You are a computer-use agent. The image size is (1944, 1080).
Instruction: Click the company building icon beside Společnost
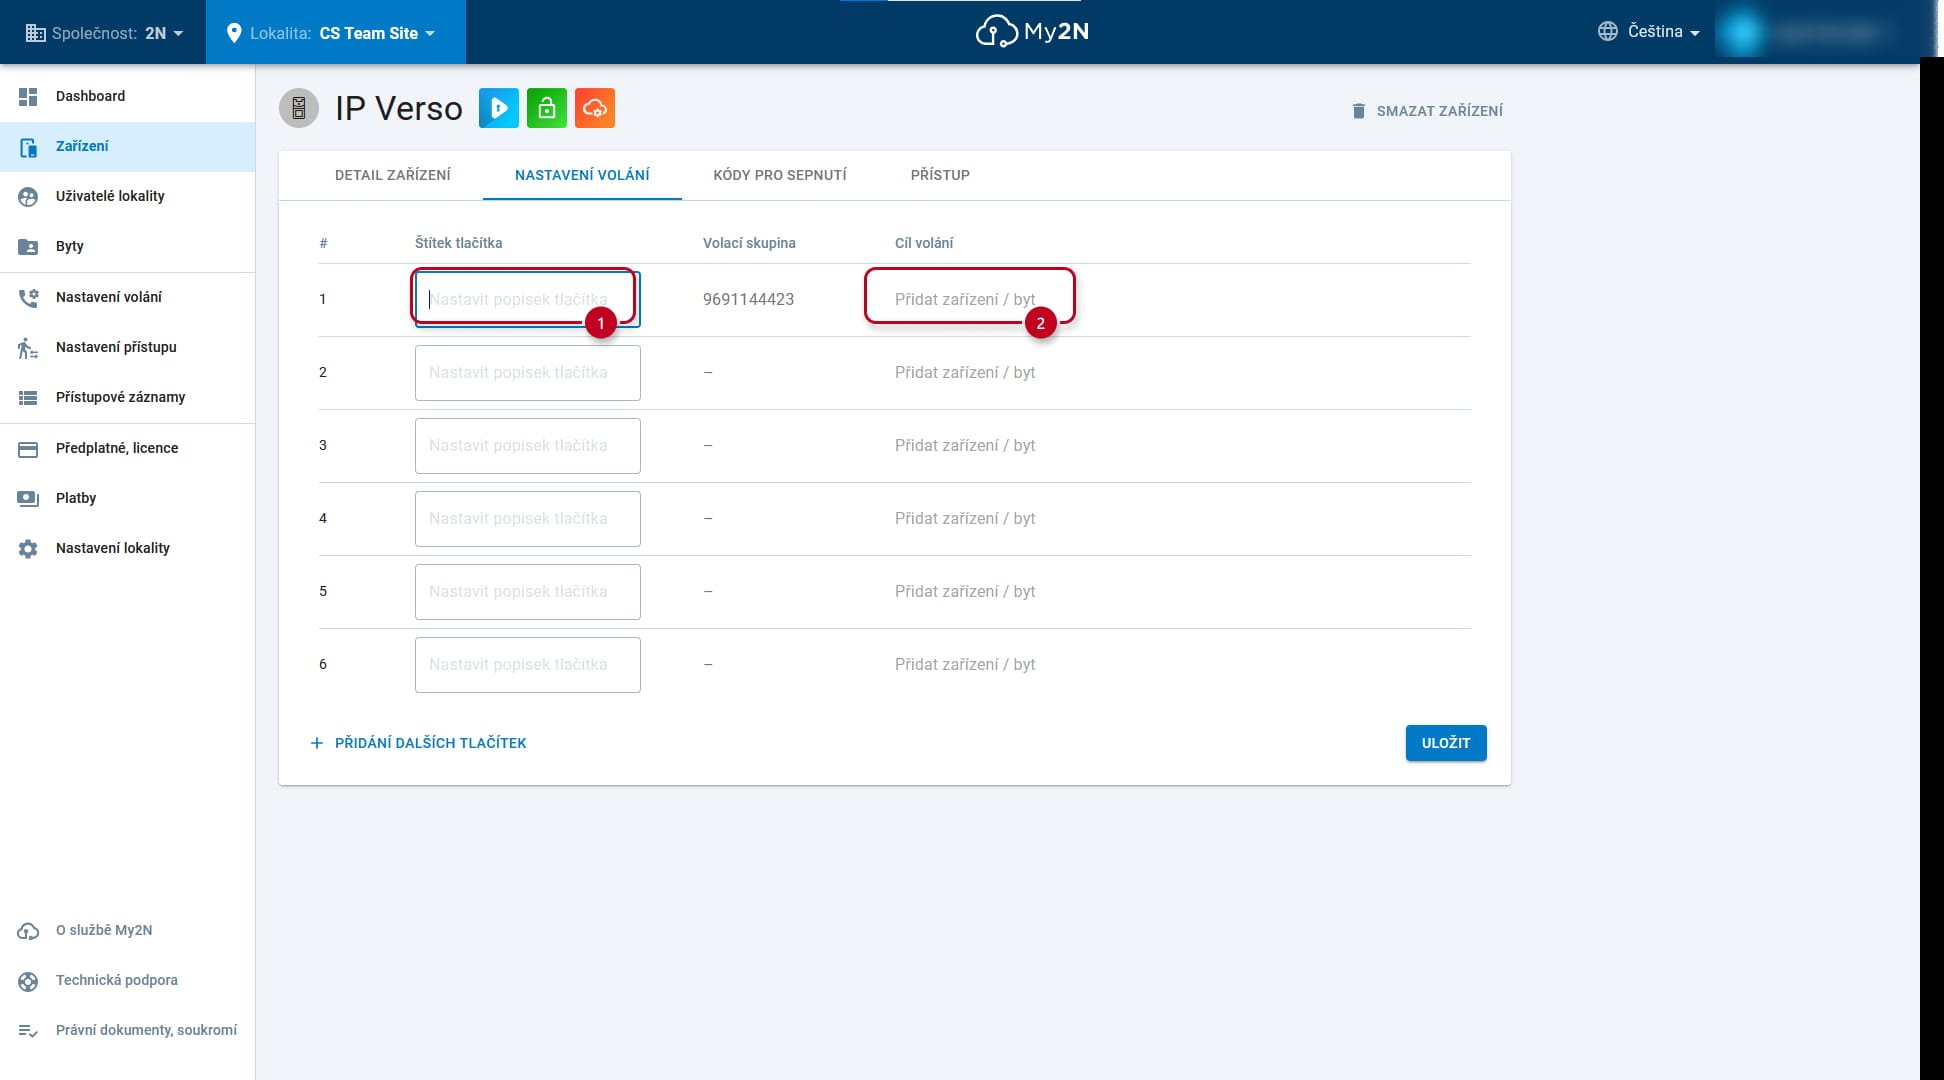click(35, 33)
